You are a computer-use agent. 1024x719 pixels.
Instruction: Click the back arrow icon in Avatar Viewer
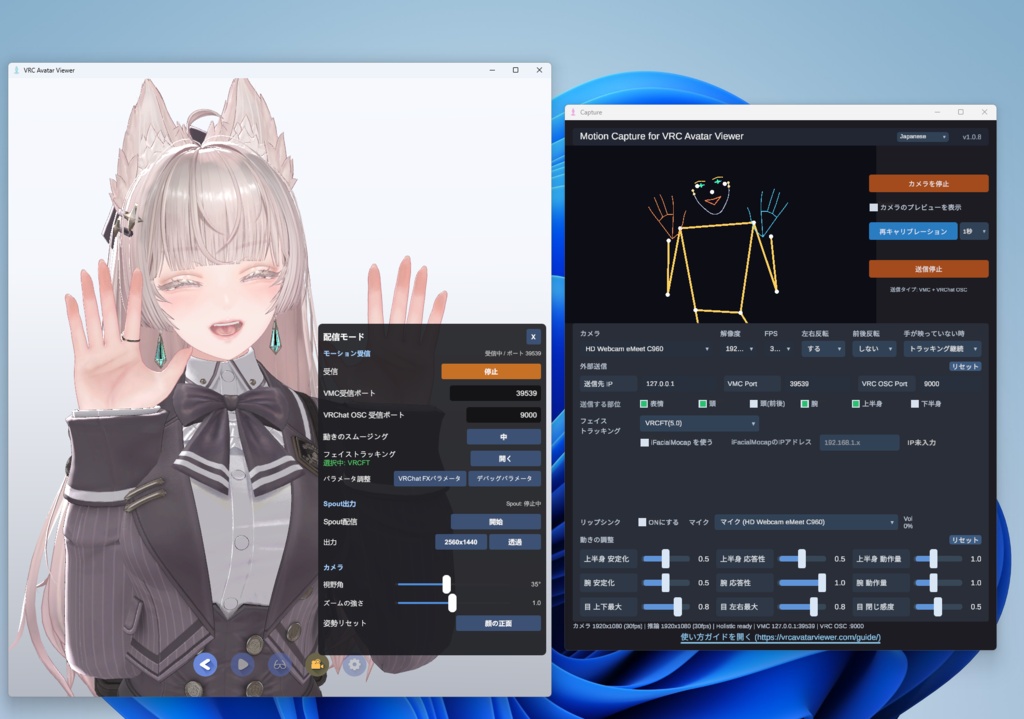205,665
